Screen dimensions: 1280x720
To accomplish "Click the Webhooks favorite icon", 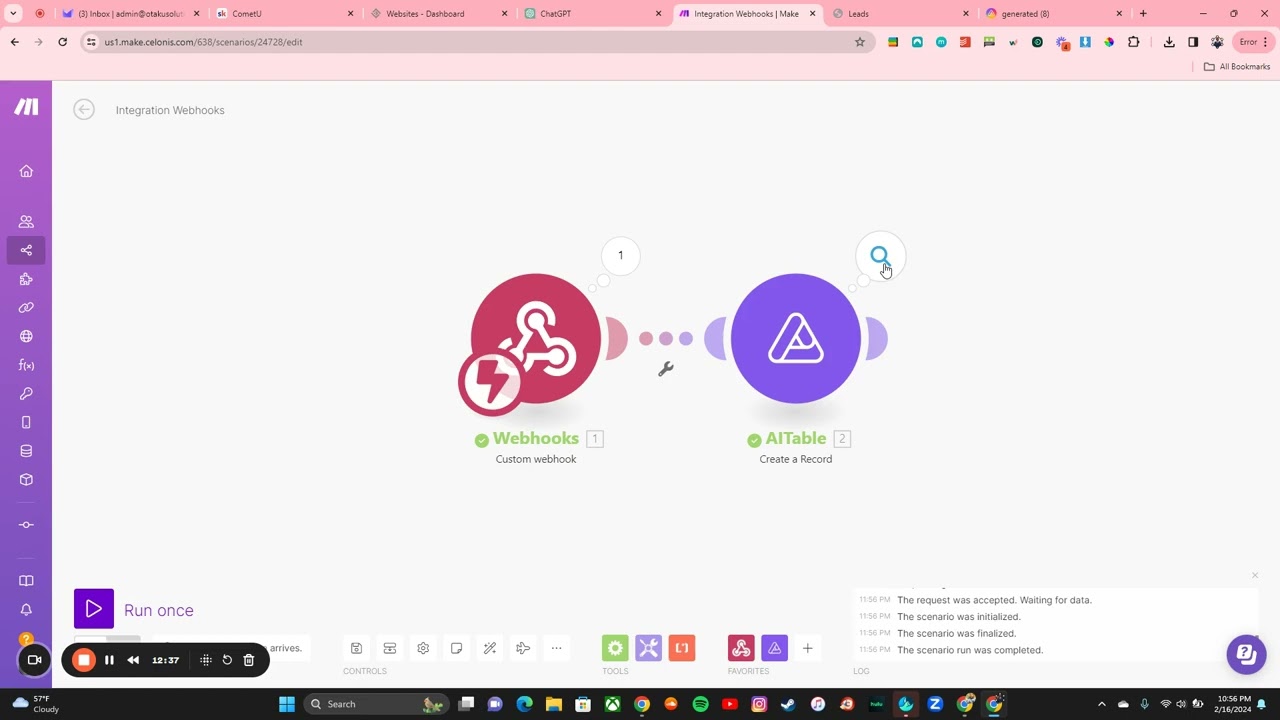I will (x=741, y=648).
